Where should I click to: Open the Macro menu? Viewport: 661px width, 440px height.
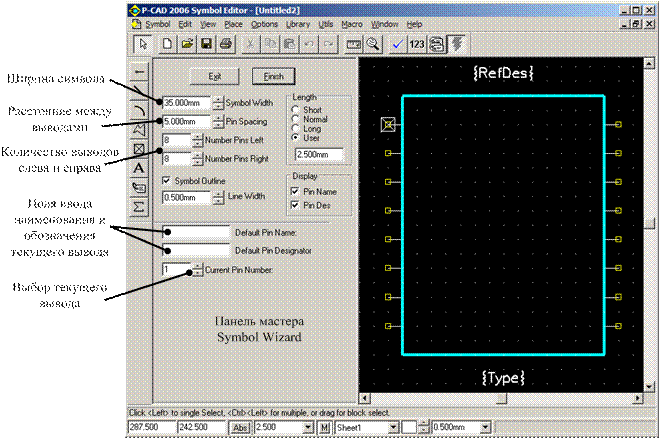click(x=352, y=24)
